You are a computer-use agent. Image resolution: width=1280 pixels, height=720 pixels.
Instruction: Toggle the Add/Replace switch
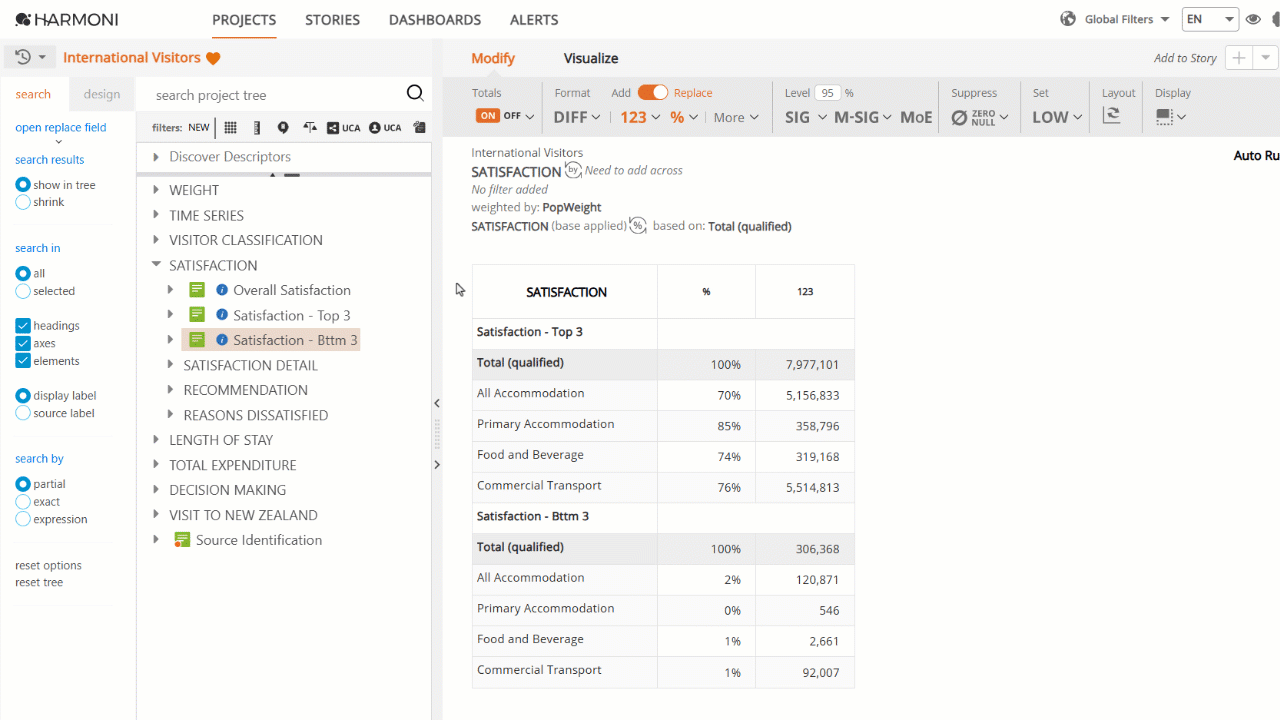point(652,92)
